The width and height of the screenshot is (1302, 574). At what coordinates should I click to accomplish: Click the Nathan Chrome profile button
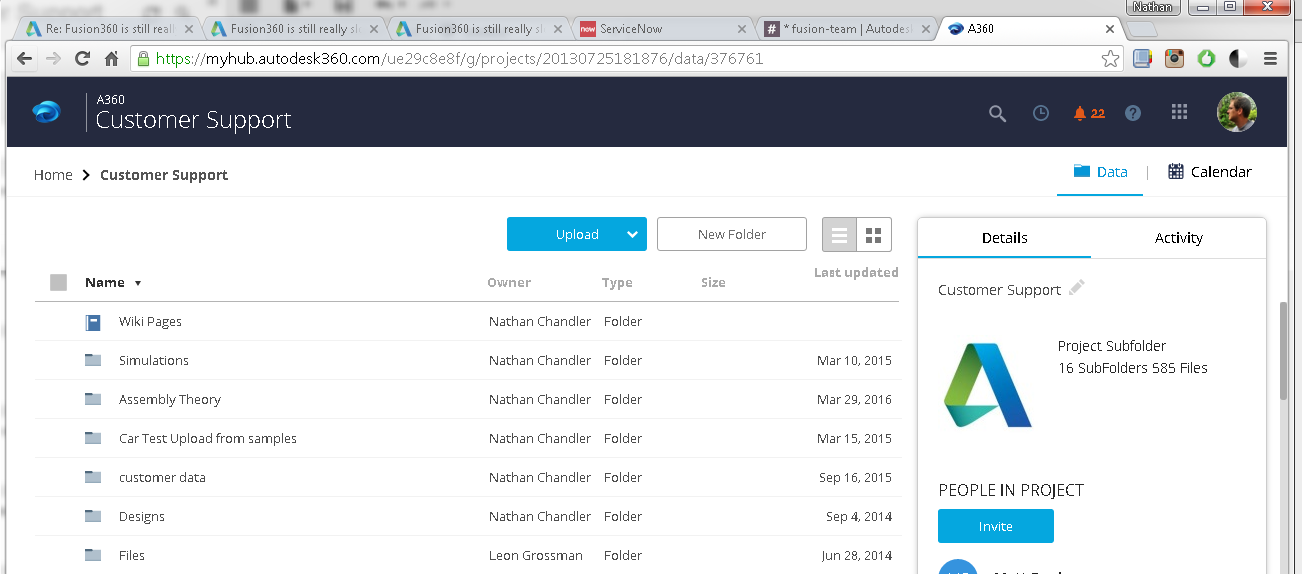point(1153,7)
